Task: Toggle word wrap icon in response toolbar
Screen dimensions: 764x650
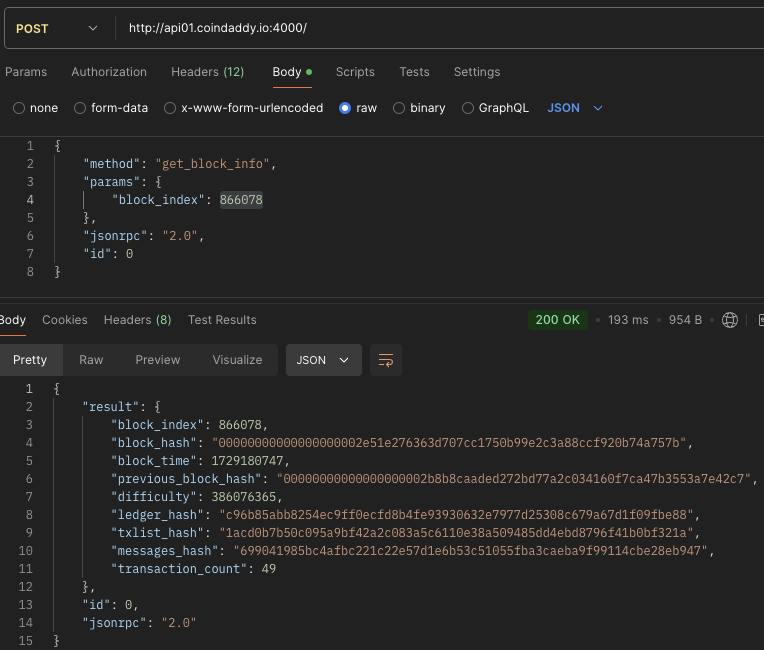Action: click(x=385, y=360)
